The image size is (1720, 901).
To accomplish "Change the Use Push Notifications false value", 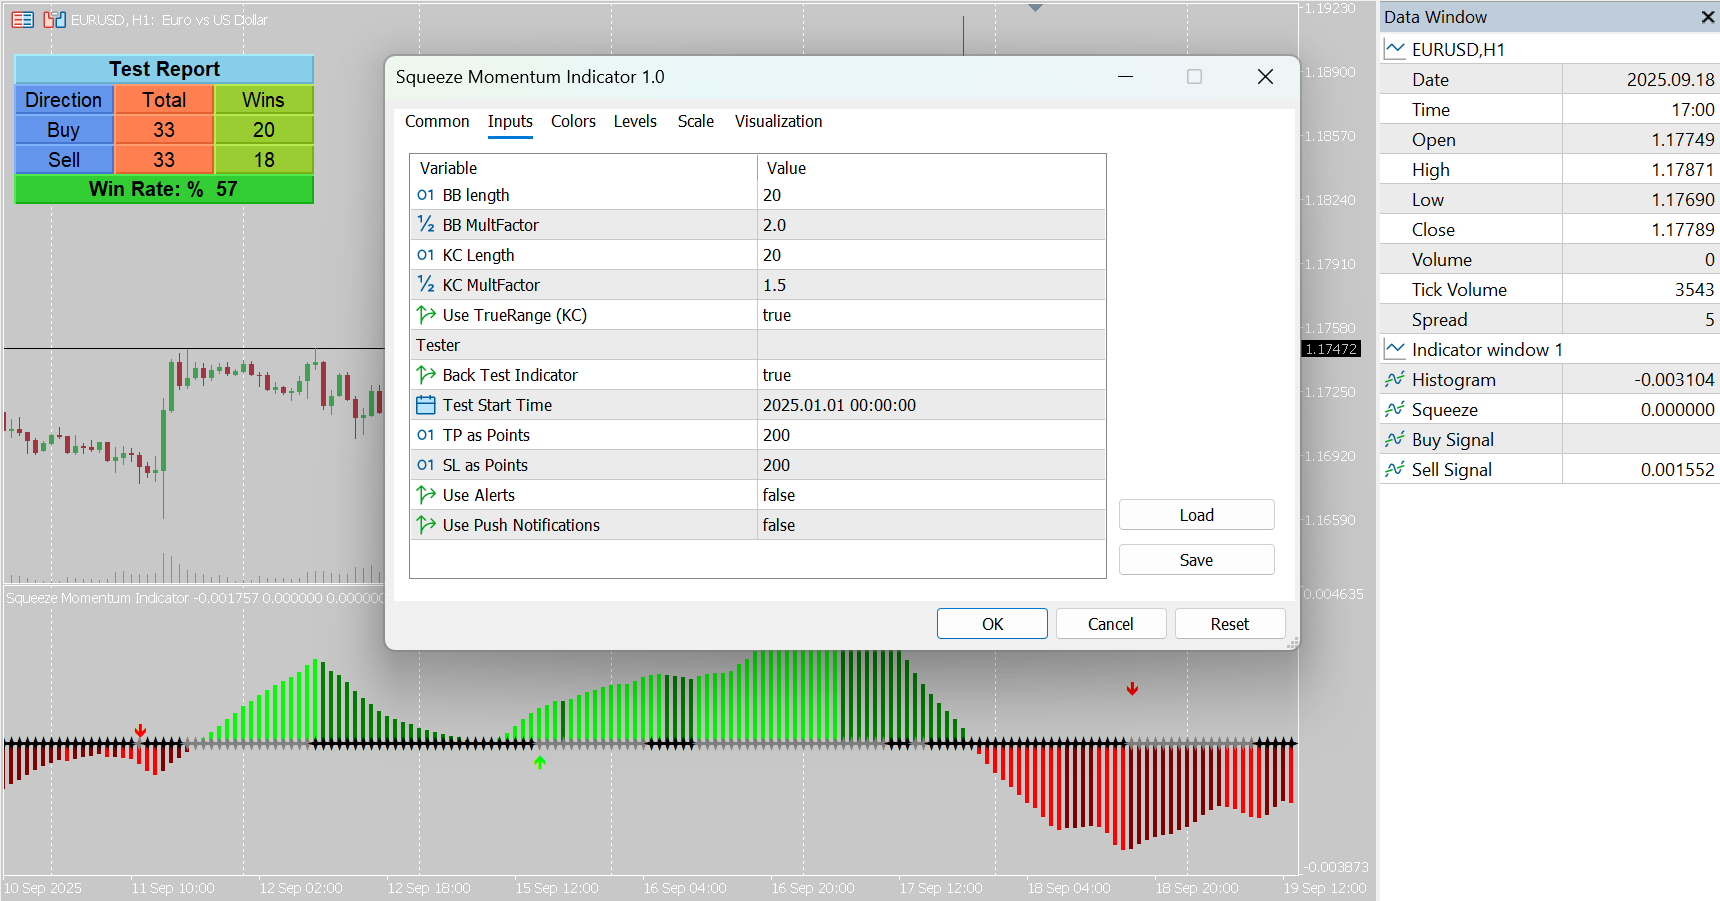I will click(931, 525).
